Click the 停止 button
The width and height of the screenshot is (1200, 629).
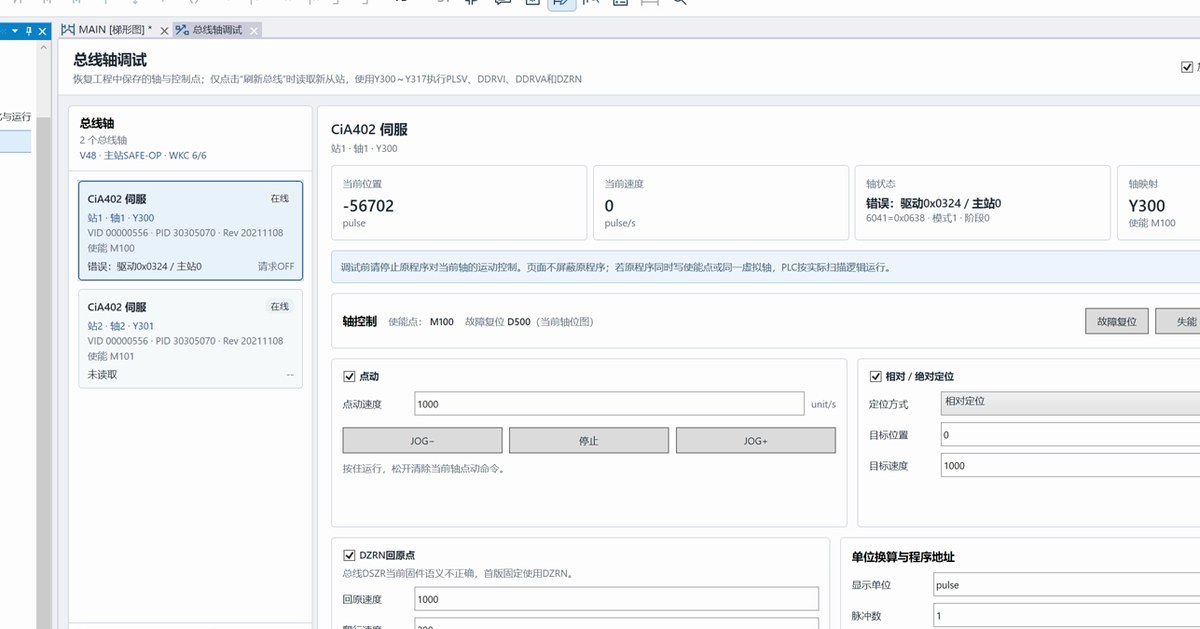tap(589, 440)
